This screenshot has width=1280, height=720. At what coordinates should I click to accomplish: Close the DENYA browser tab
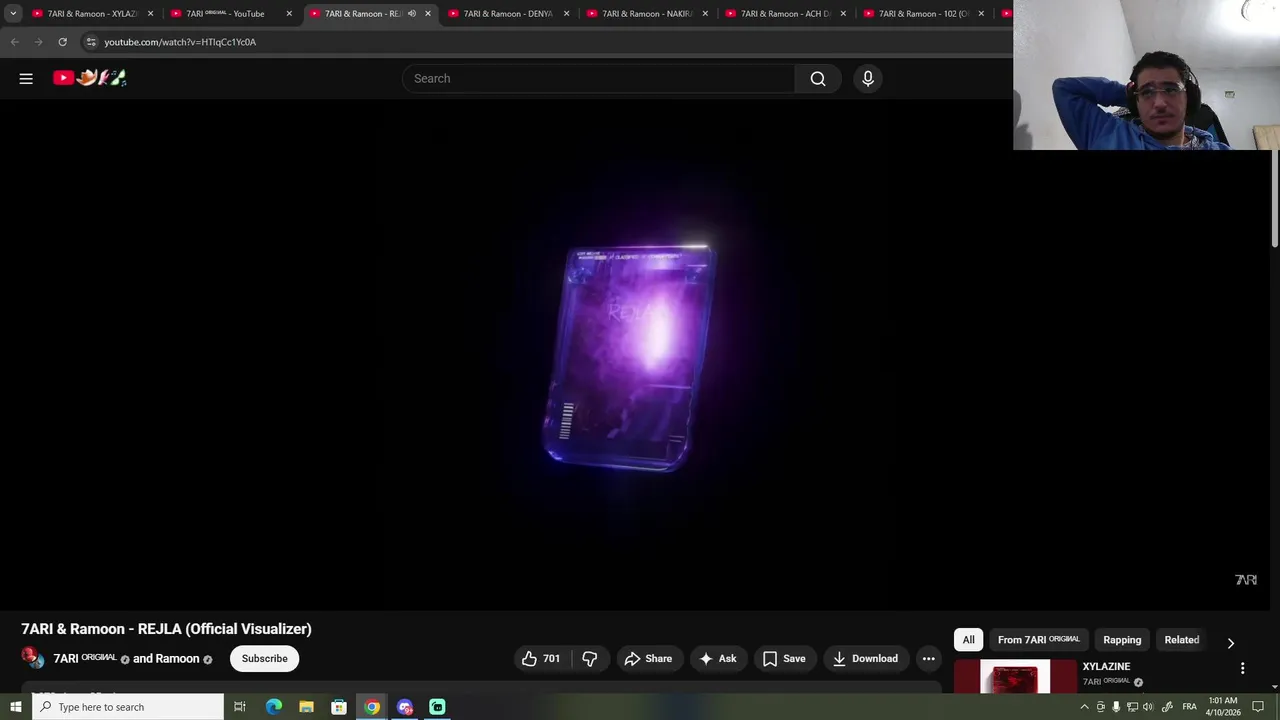567,14
